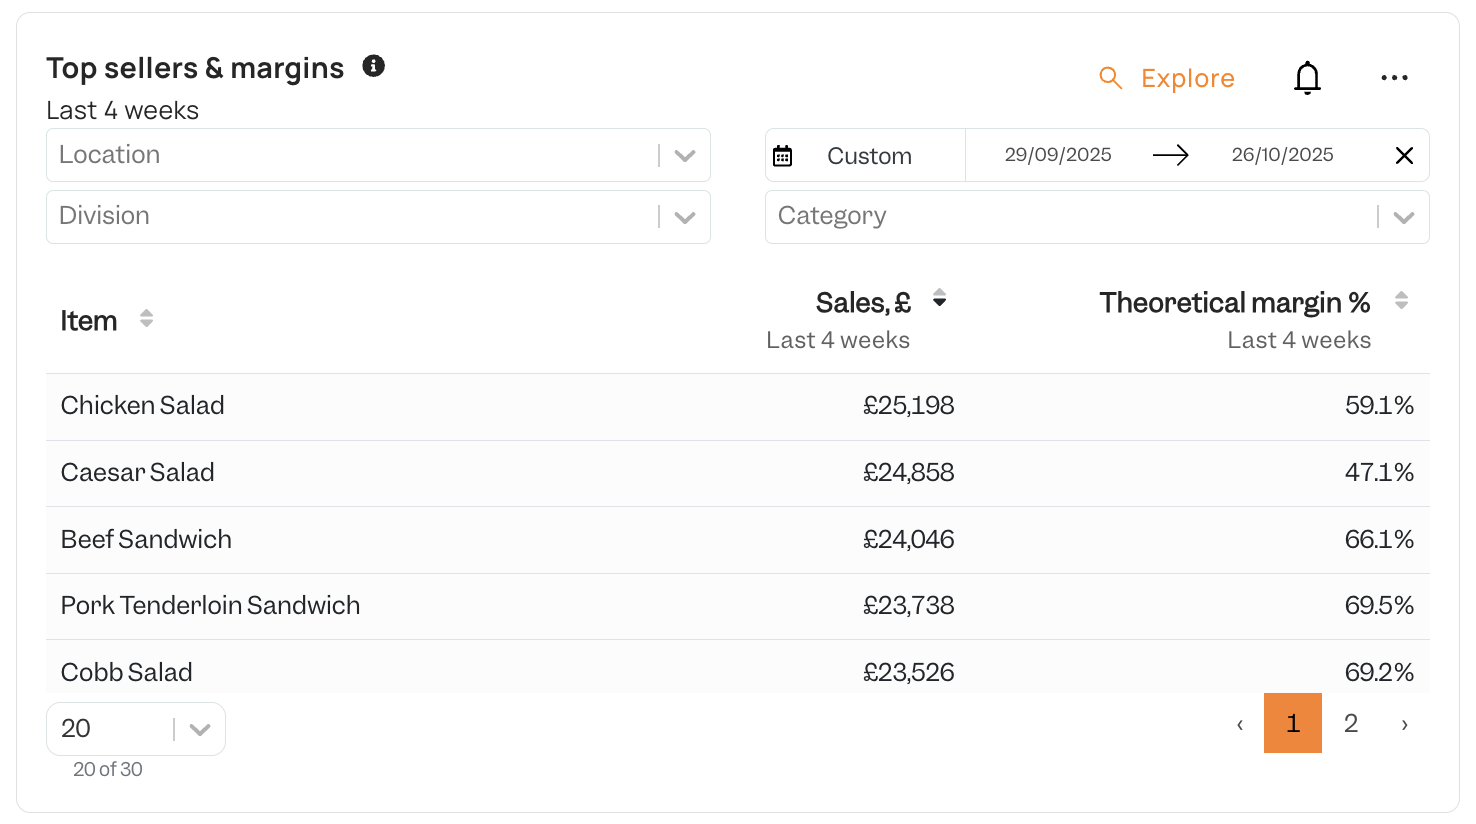Click the Explore search link

pos(1167,78)
